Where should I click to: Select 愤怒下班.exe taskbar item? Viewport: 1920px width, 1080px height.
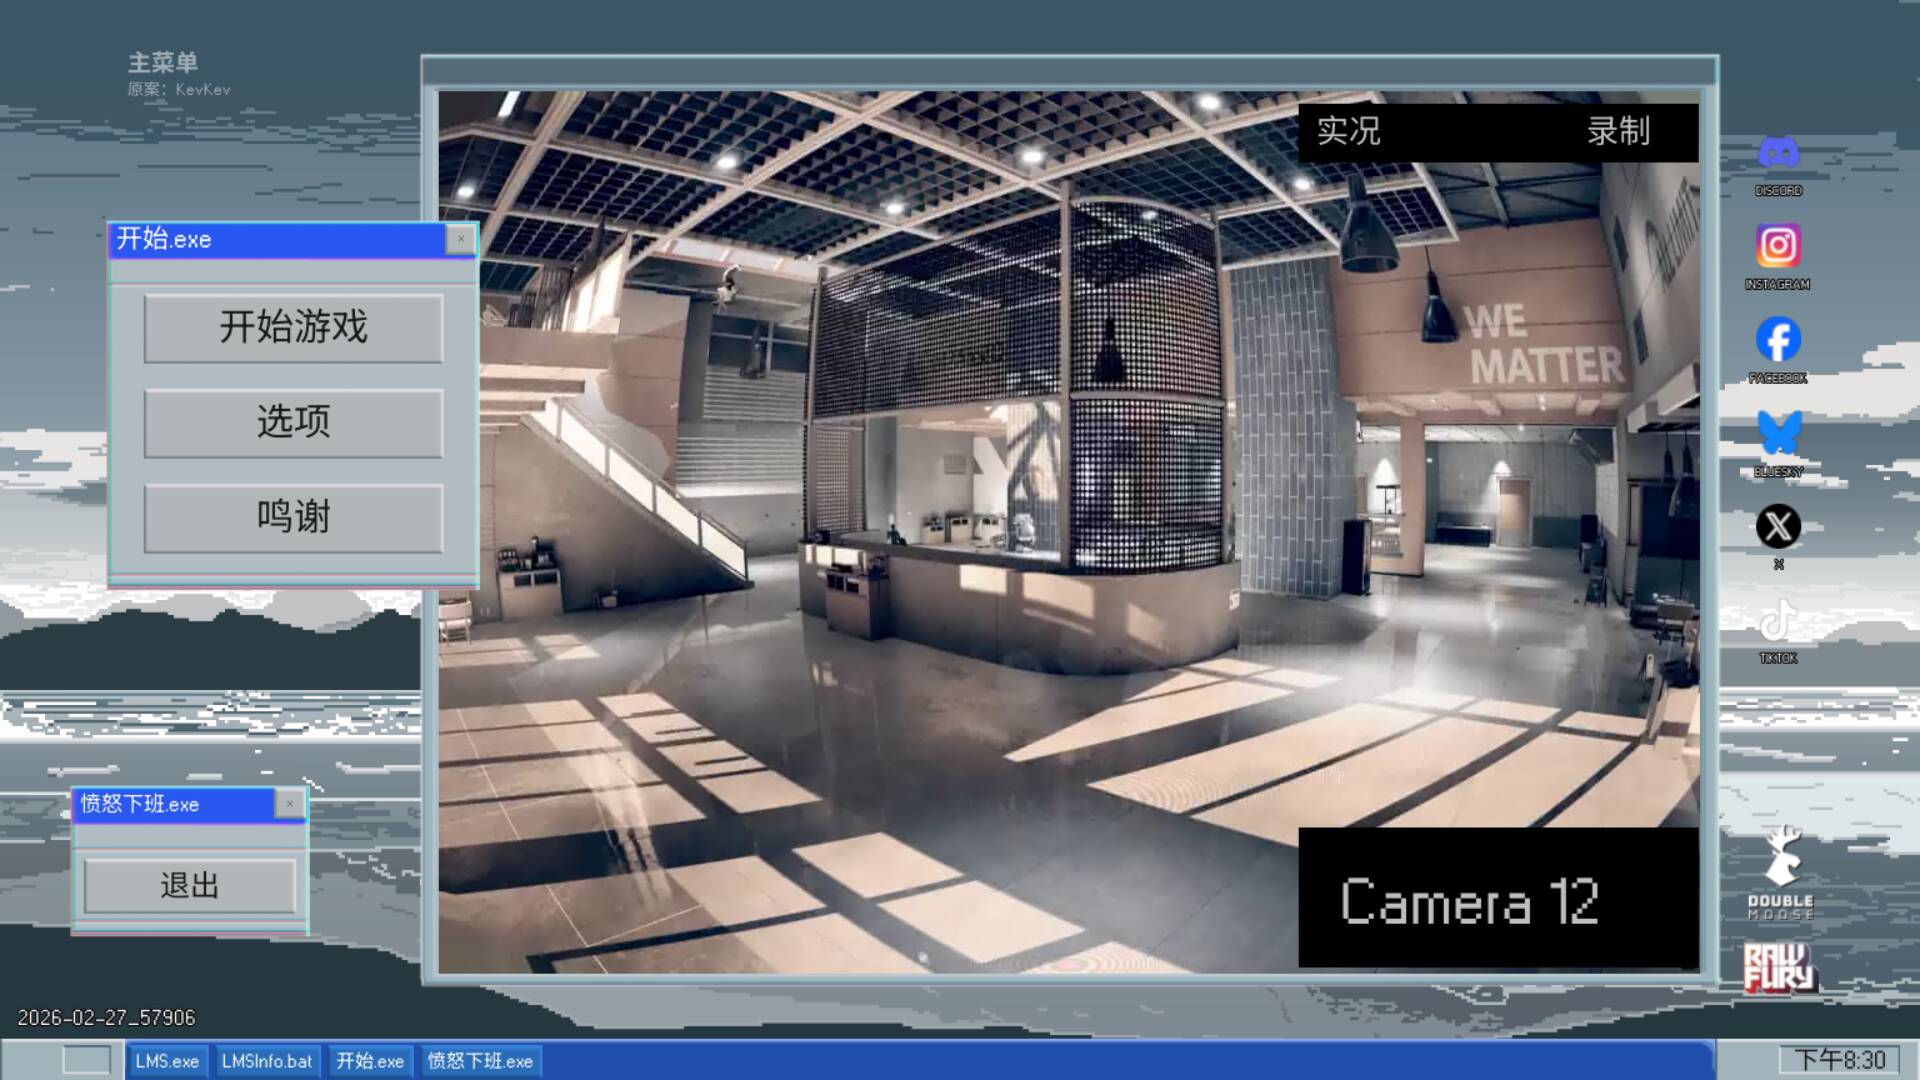[x=480, y=1061]
